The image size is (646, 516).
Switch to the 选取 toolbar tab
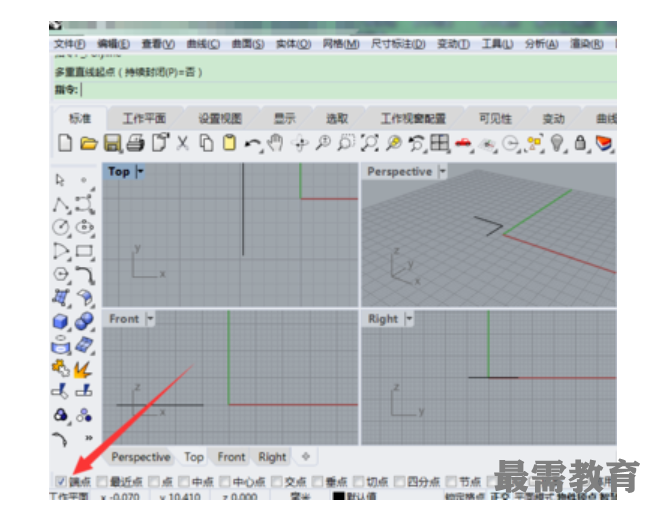tap(337, 119)
